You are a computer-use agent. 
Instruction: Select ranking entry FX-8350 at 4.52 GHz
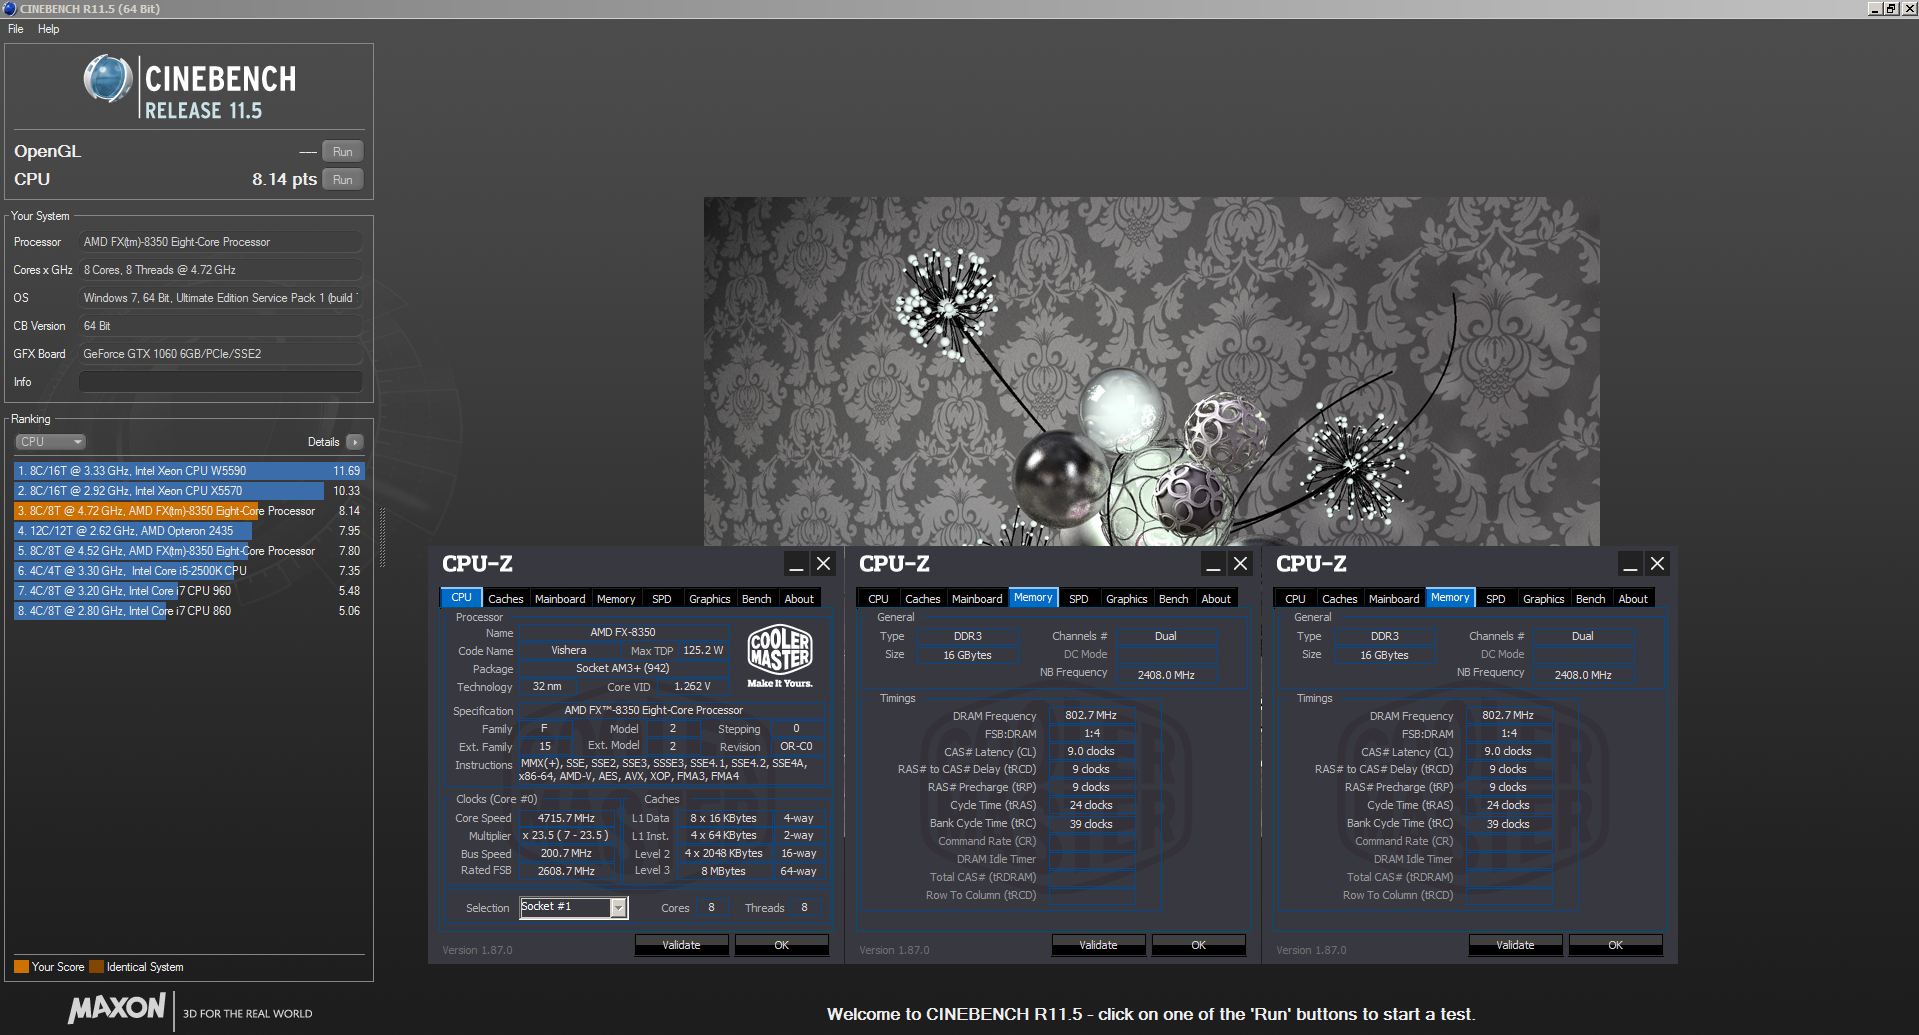click(x=189, y=551)
